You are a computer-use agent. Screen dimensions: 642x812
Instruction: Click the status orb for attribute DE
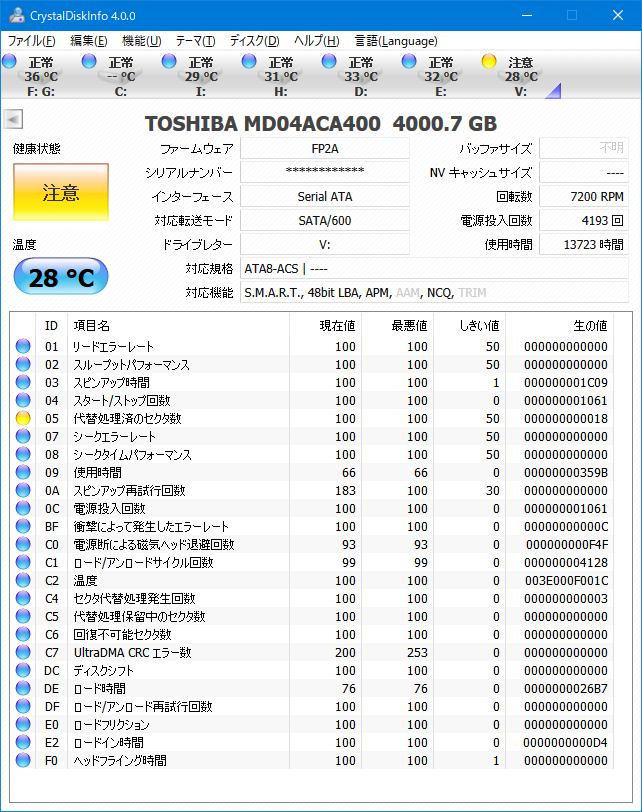click(23, 688)
